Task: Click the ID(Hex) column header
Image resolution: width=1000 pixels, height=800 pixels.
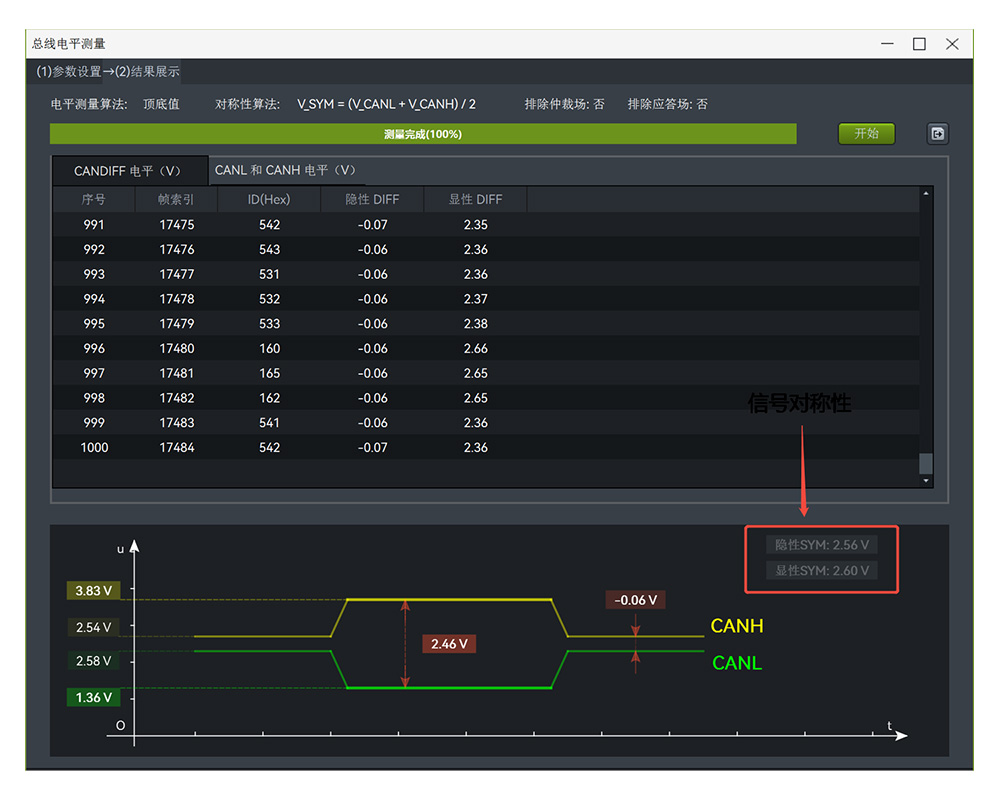Action: click(268, 200)
